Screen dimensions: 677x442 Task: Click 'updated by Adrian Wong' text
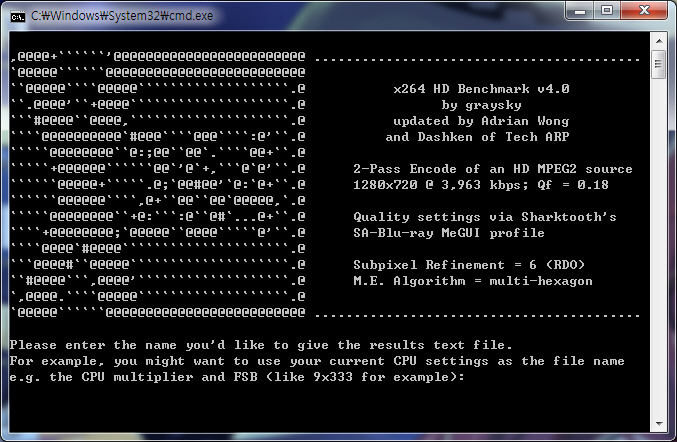click(x=481, y=121)
